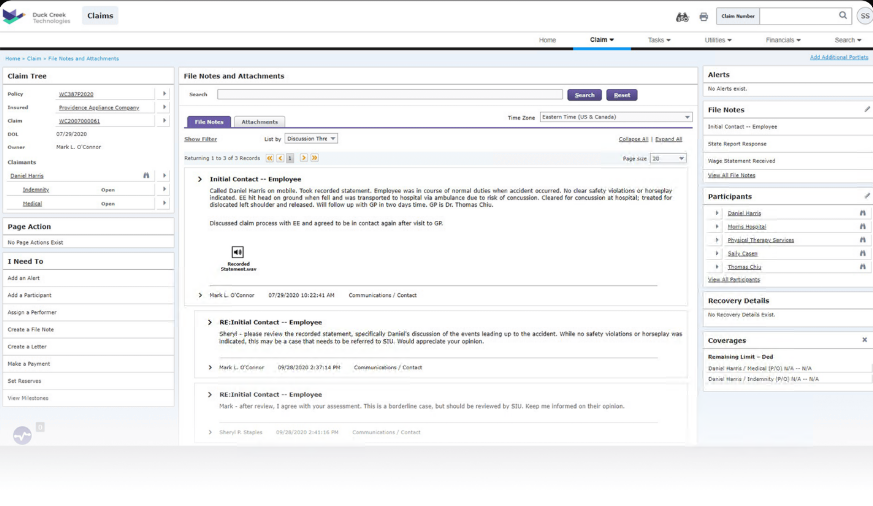This screenshot has height=506, width=873.
Task: Select page number 1 in pager
Action: click(x=290, y=158)
